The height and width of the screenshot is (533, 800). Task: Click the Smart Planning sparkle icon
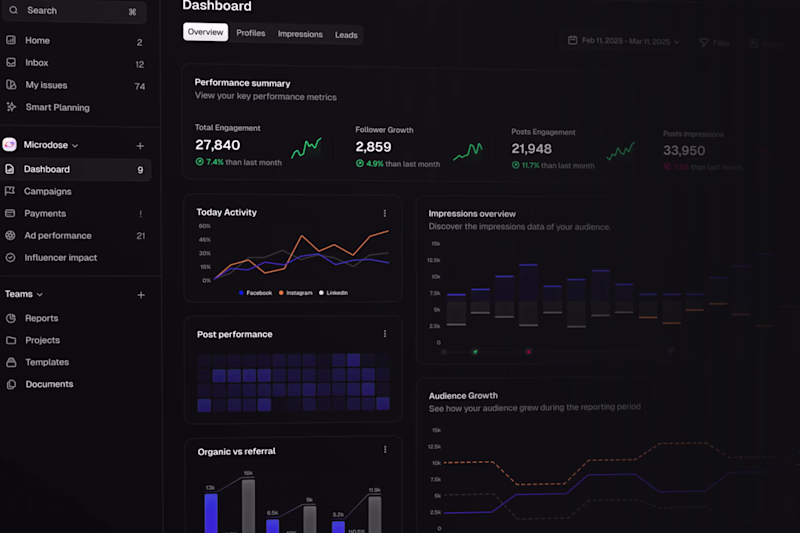(11, 107)
